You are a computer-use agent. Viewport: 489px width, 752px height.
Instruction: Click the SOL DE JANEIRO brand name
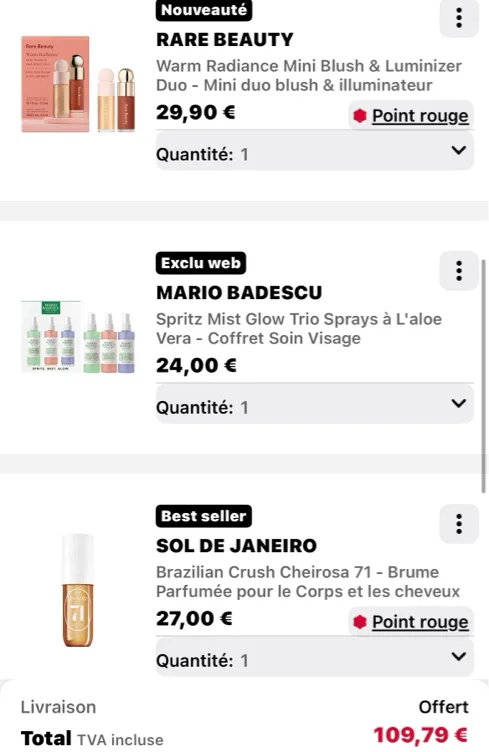click(236, 546)
